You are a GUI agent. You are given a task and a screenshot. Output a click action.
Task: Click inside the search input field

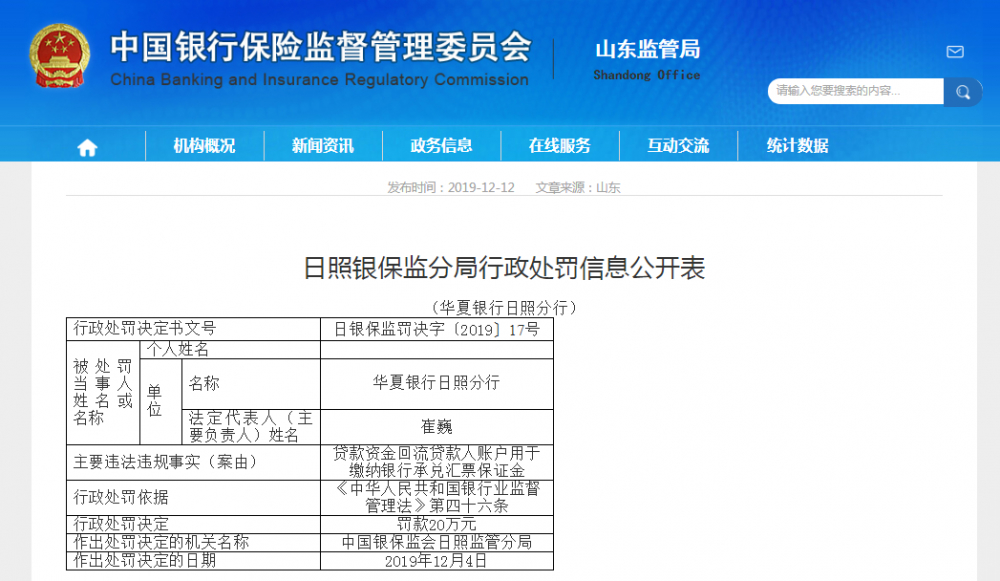tap(855, 91)
